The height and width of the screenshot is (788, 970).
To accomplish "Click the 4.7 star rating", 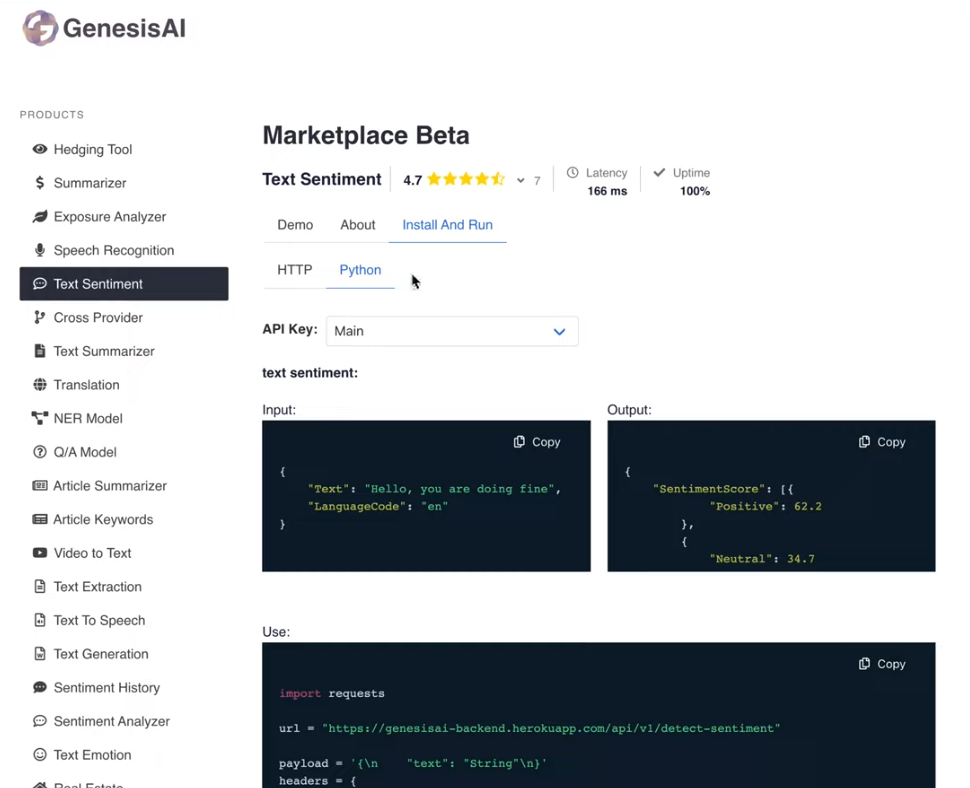I will click(454, 180).
